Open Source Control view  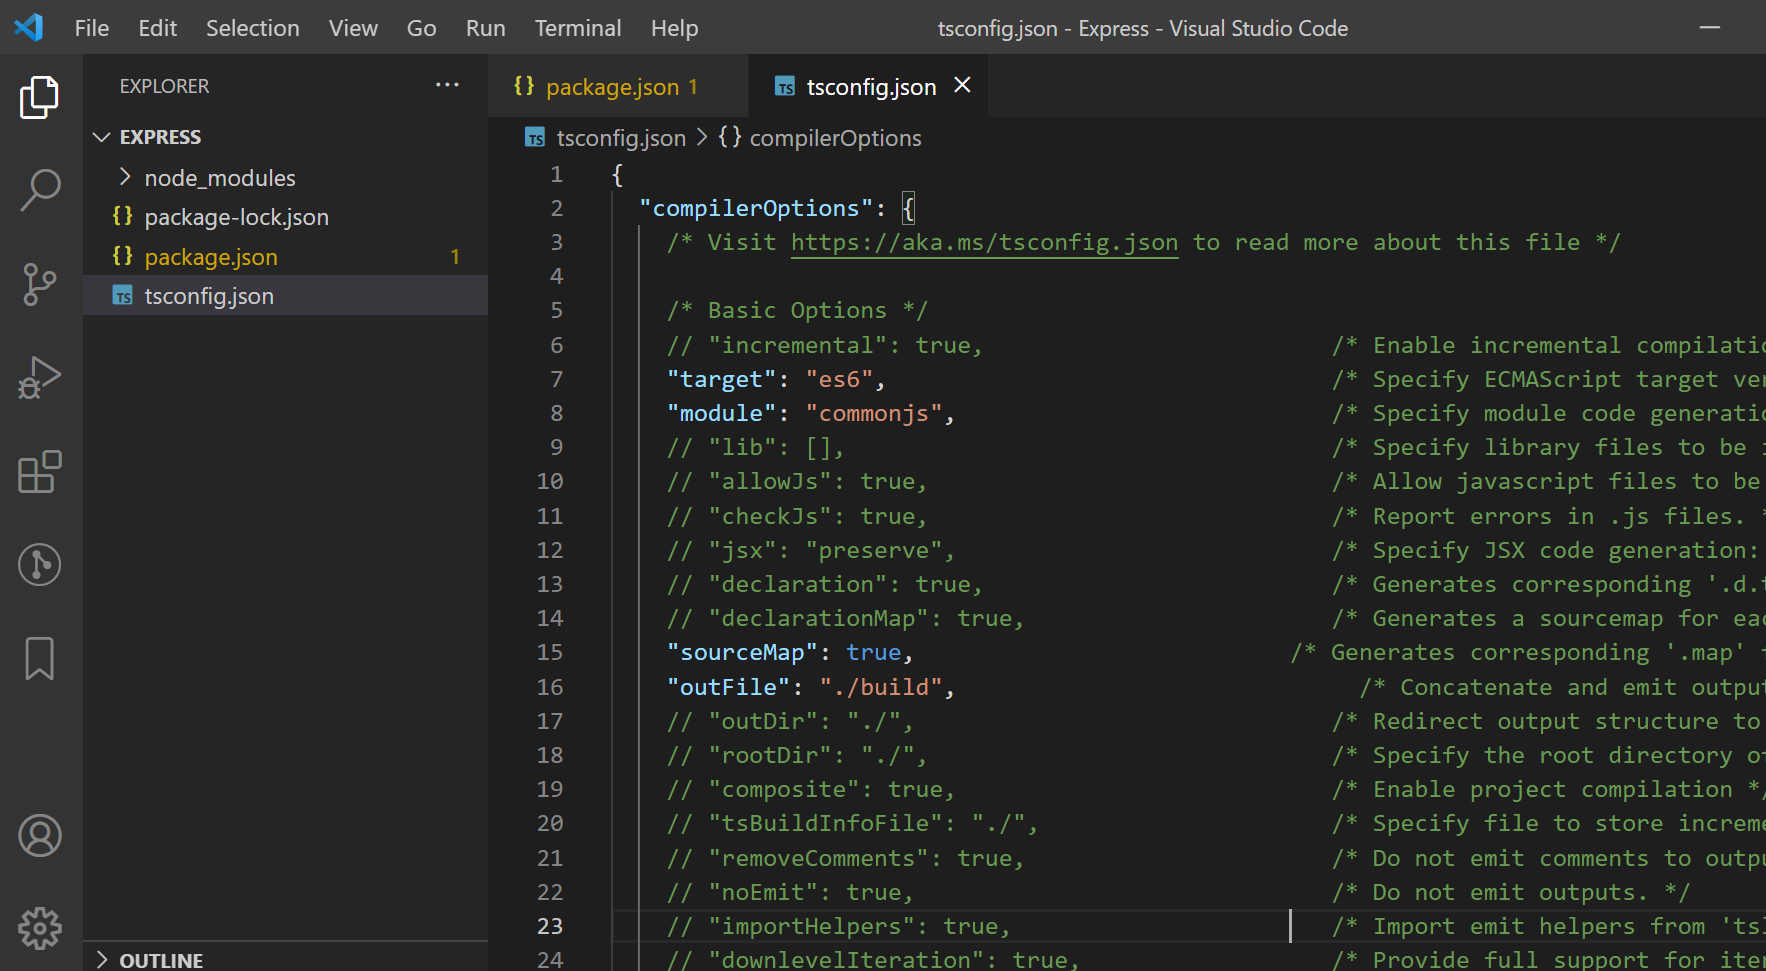(39, 284)
